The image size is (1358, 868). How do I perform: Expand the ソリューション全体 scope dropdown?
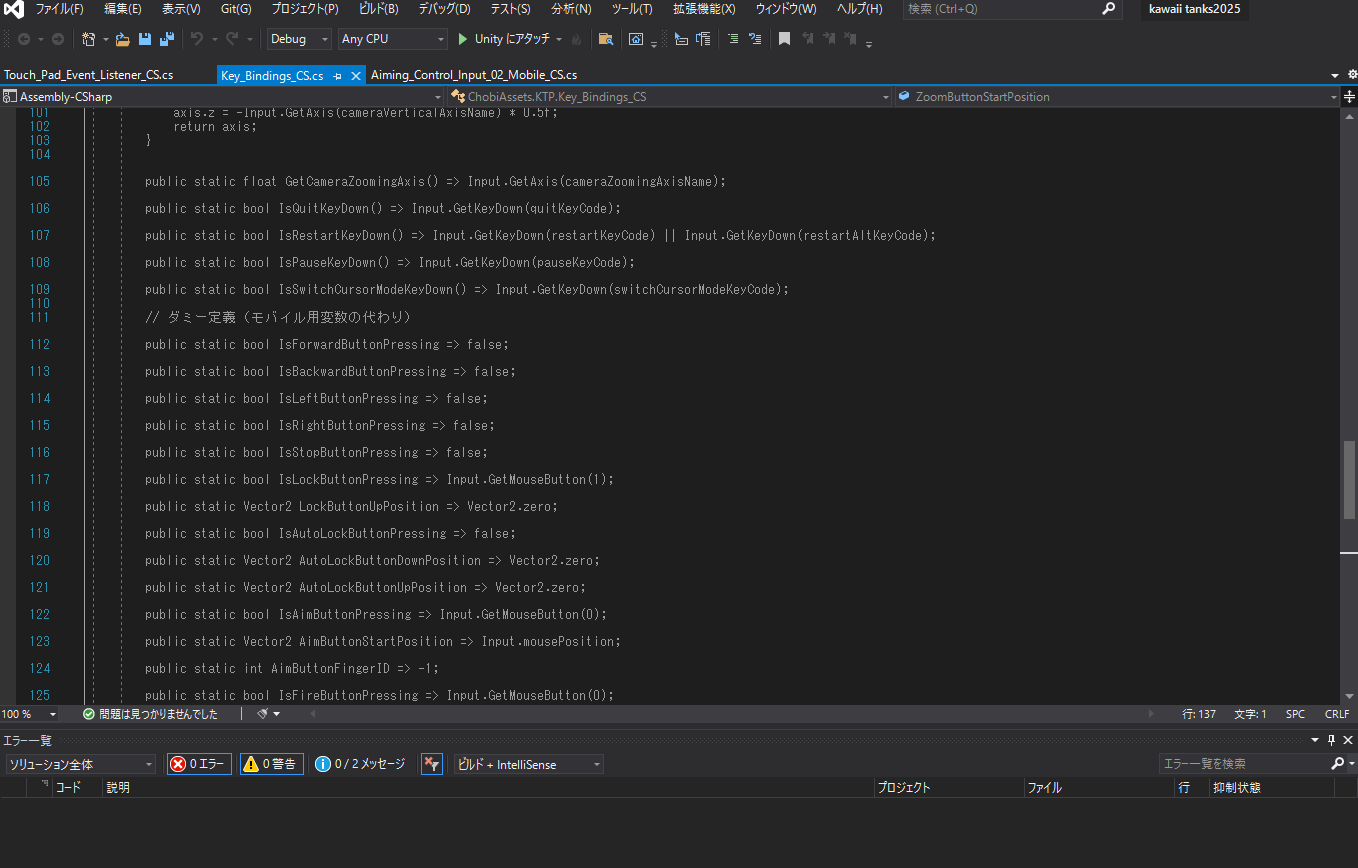pos(80,764)
